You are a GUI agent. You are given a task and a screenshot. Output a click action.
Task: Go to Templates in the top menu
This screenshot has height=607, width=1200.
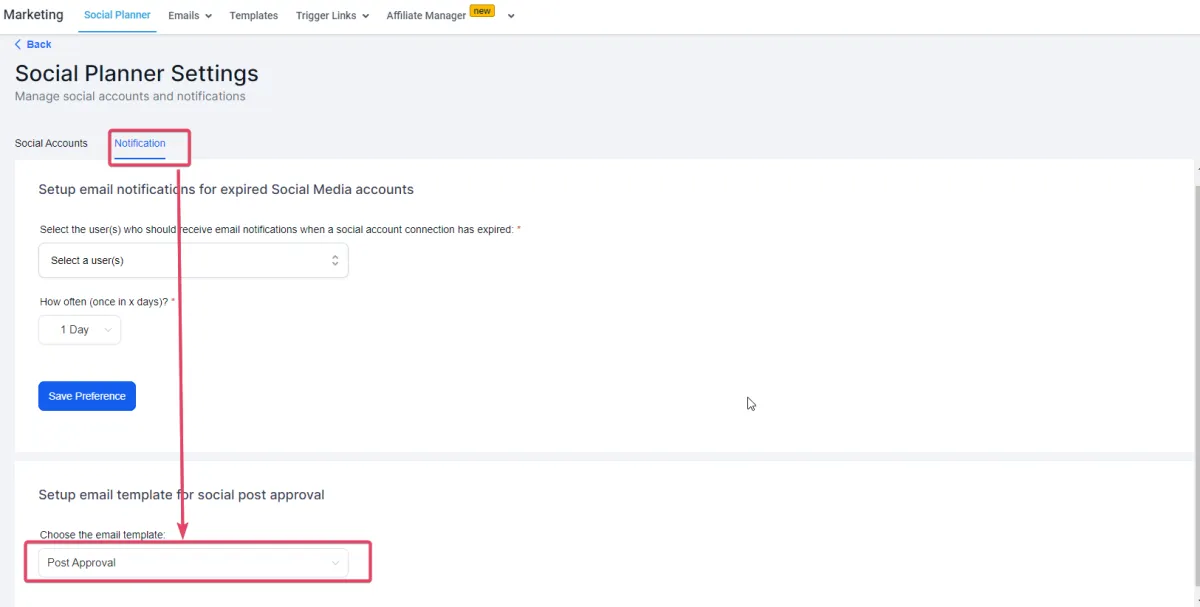pos(254,16)
